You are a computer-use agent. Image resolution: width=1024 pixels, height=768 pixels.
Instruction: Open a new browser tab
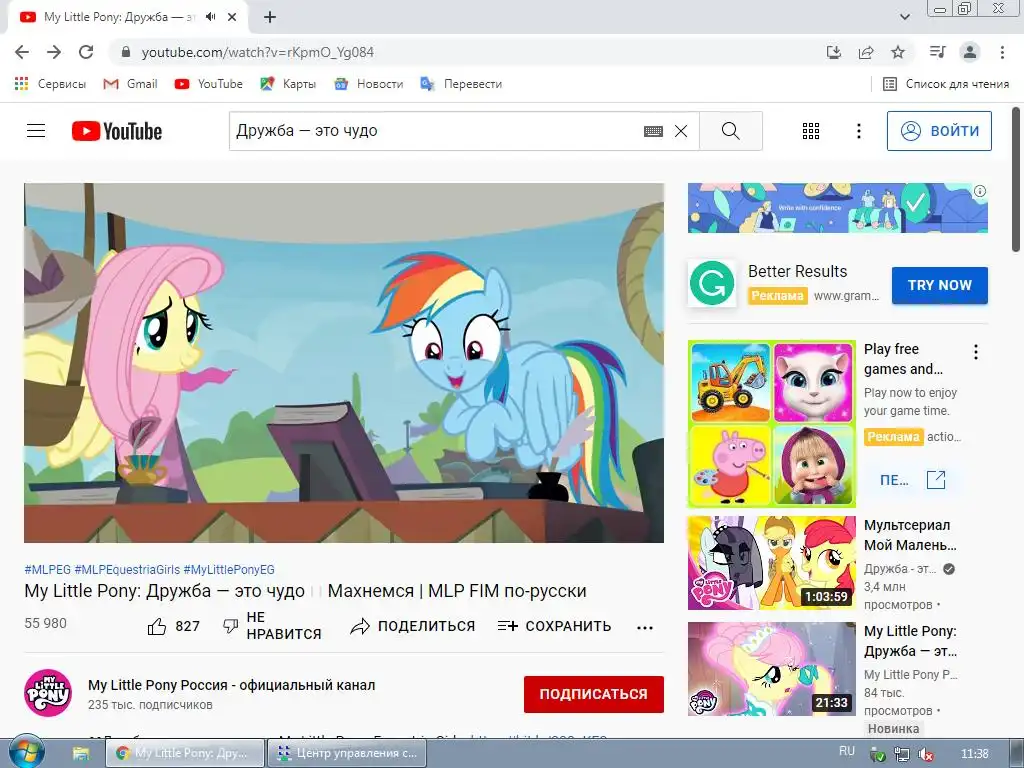coord(270,17)
